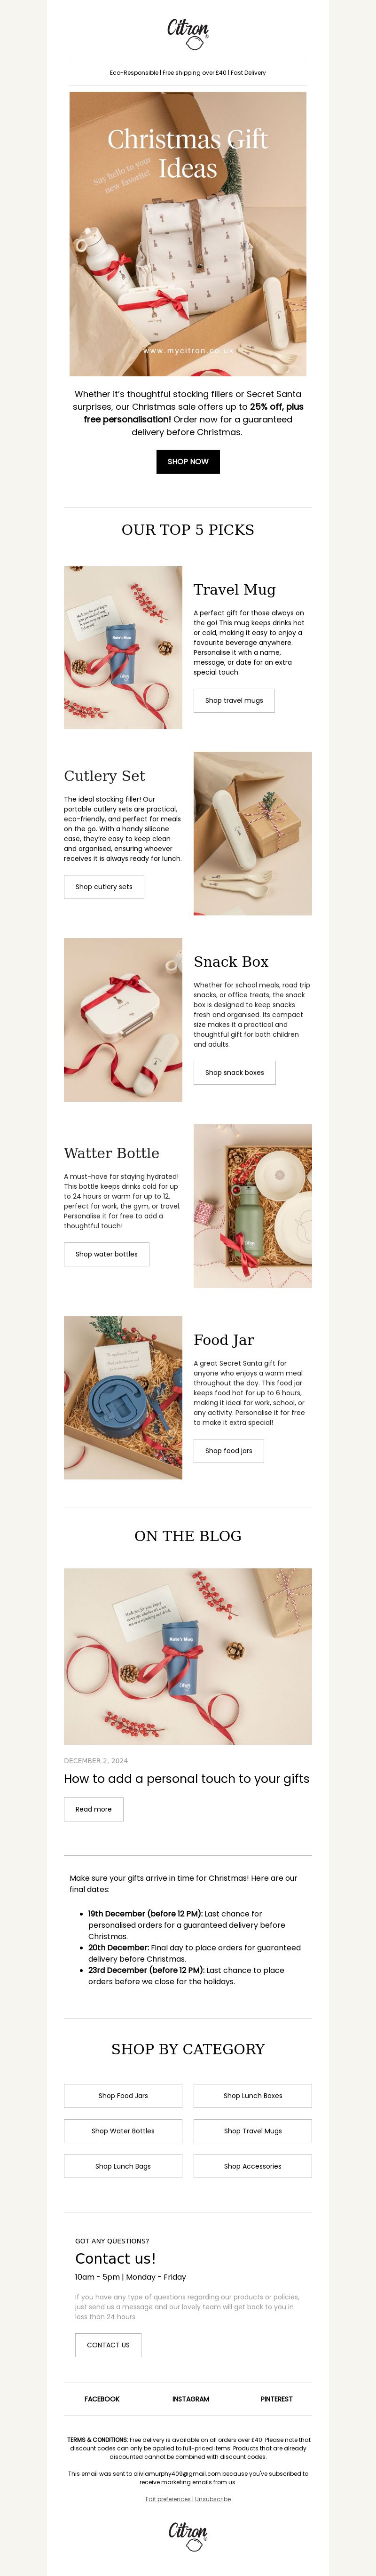Open the blog title about personal touch
Image resolution: width=376 pixels, height=2576 pixels.
(187, 1778)
